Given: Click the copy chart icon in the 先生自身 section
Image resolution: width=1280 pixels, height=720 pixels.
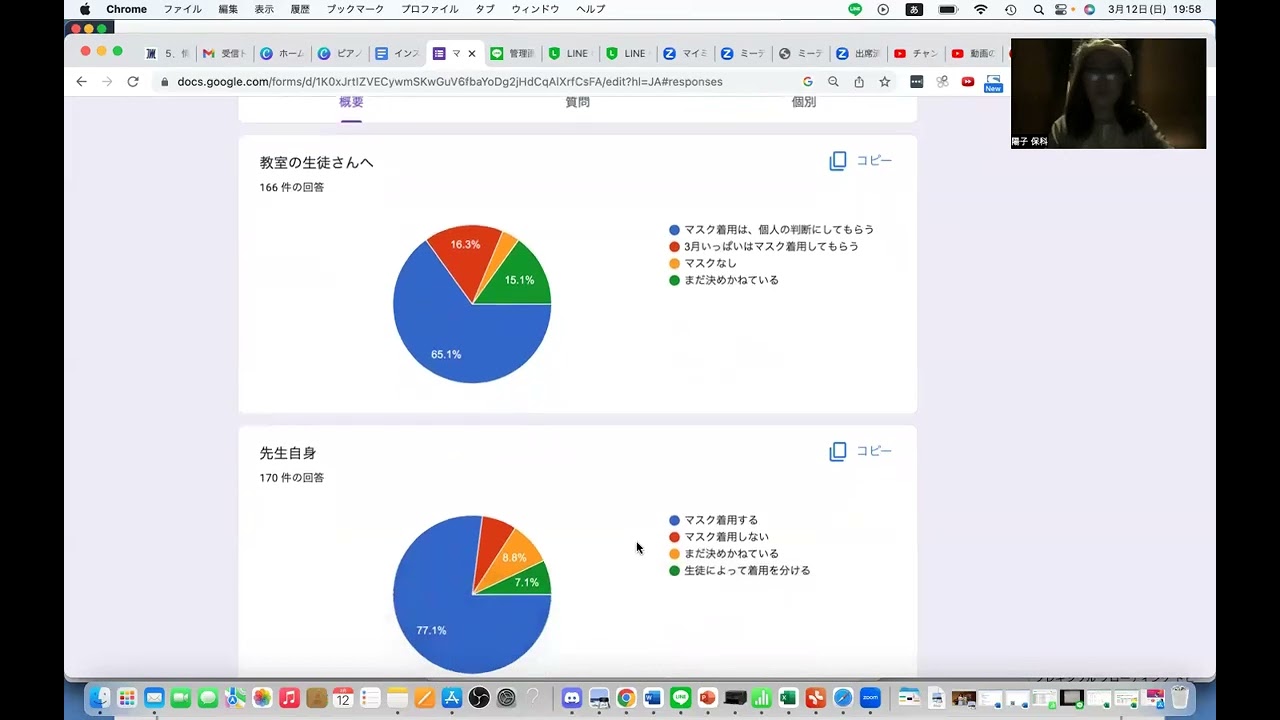Looking at the screenshot, I should [838, 451].
